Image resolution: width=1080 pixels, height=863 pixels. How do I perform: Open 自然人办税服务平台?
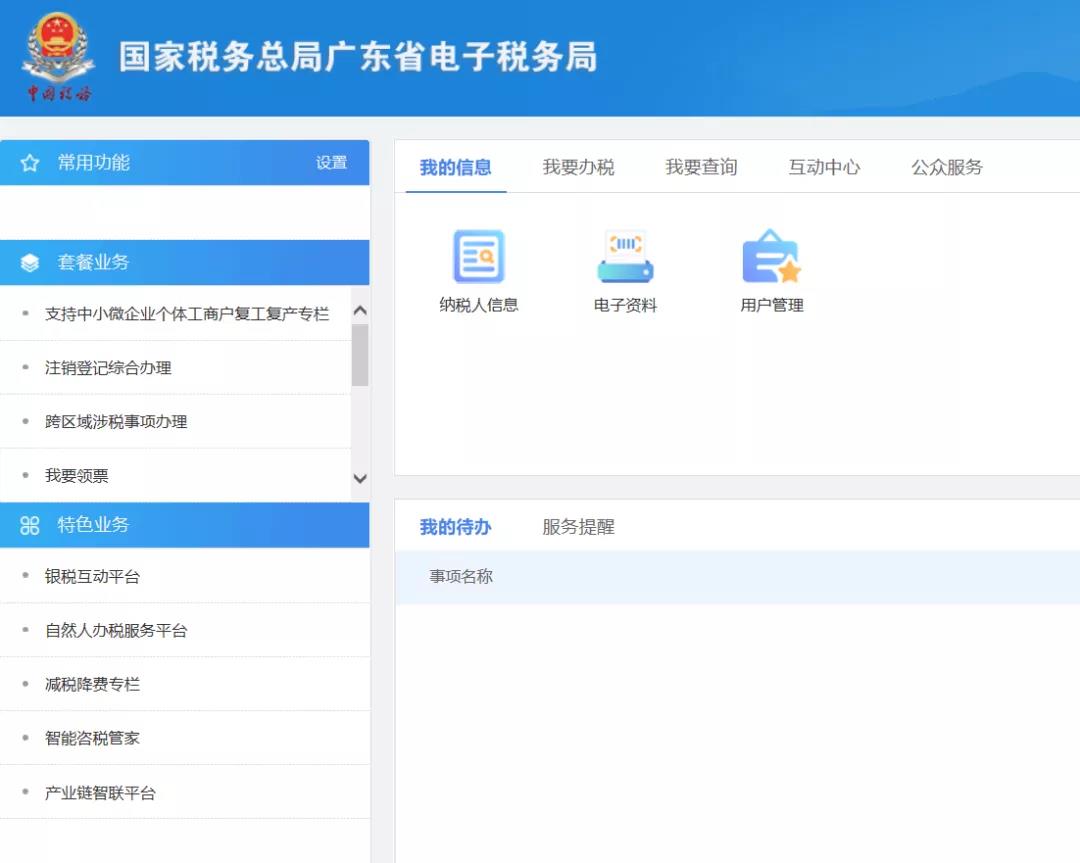(x=116, y=630)
